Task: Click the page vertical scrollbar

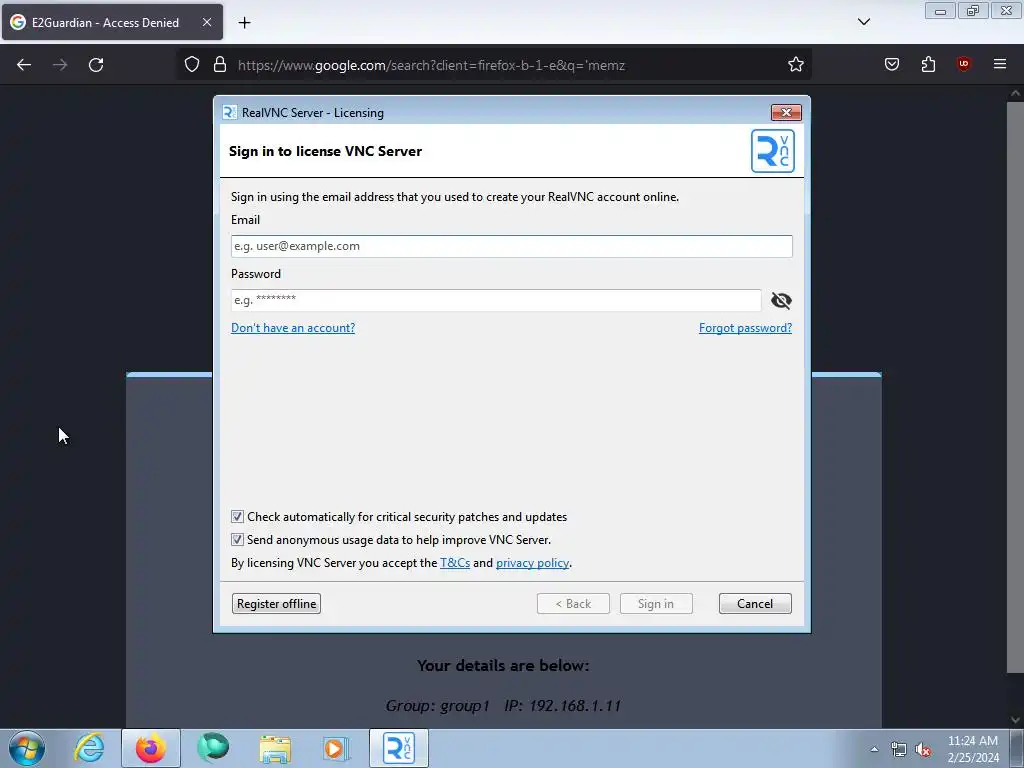Action: click(x=1016, y=387)
